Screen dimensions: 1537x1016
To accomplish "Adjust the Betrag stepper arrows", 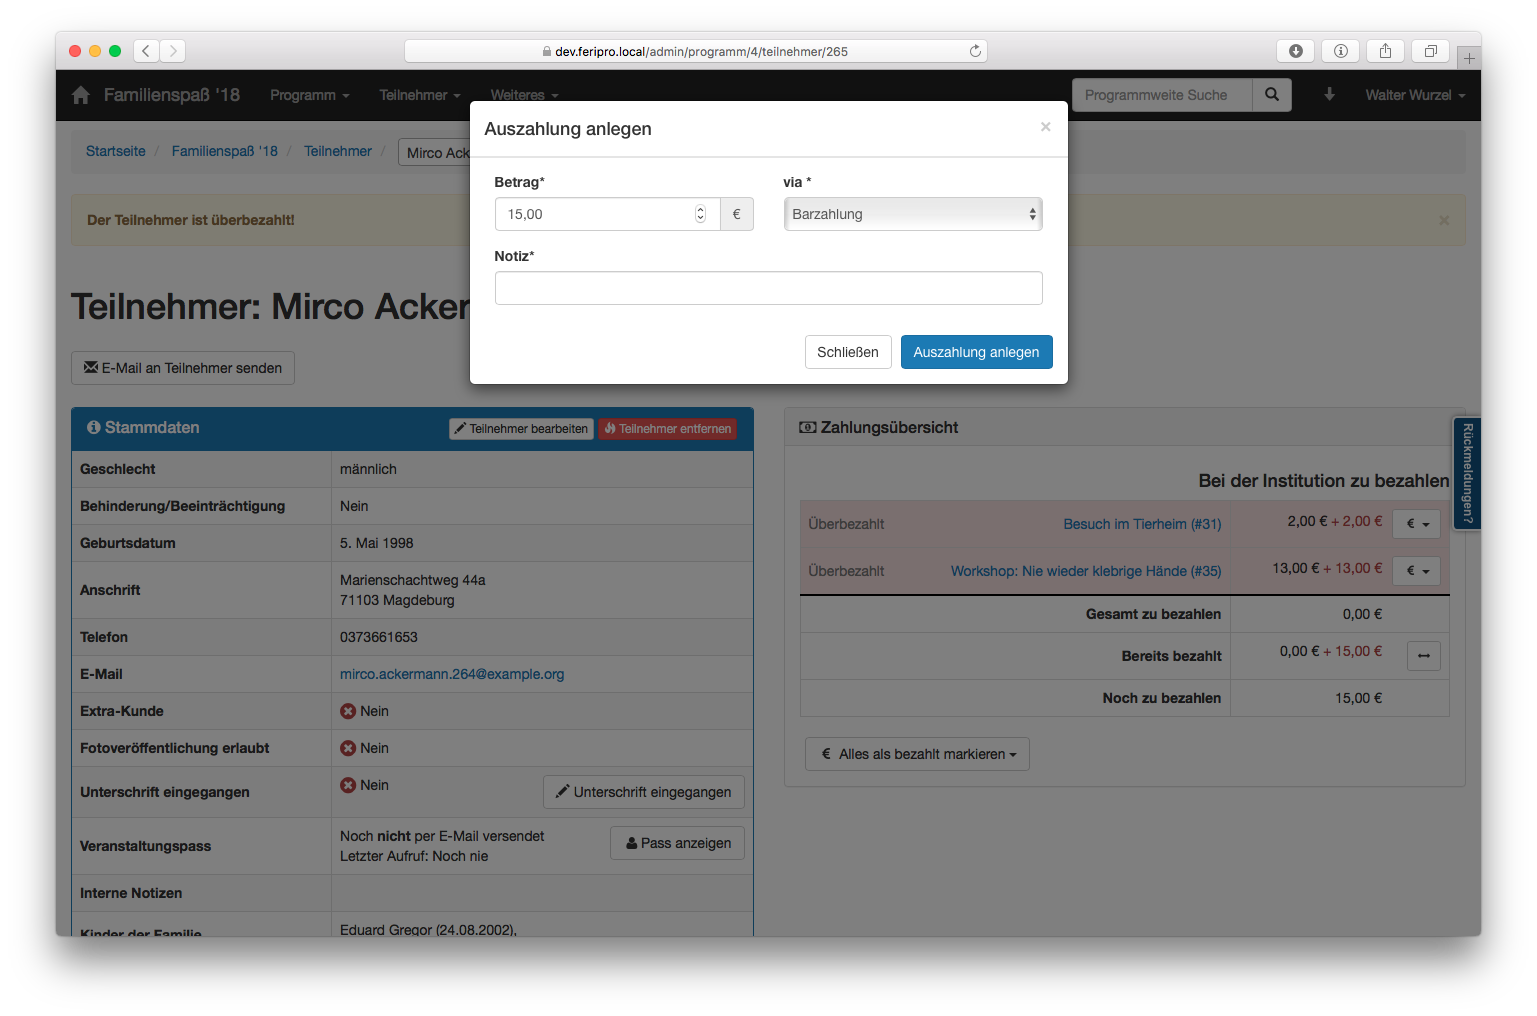I will click(700, 214).
